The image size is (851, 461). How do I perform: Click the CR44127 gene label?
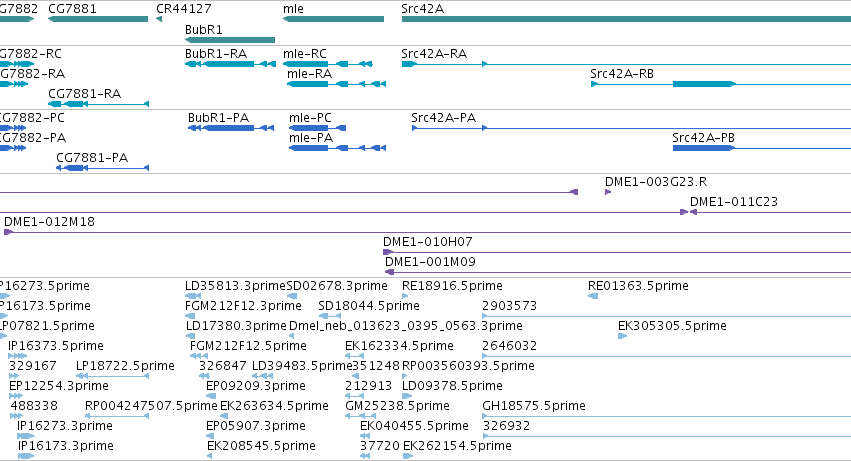click(x=183, y=9)
